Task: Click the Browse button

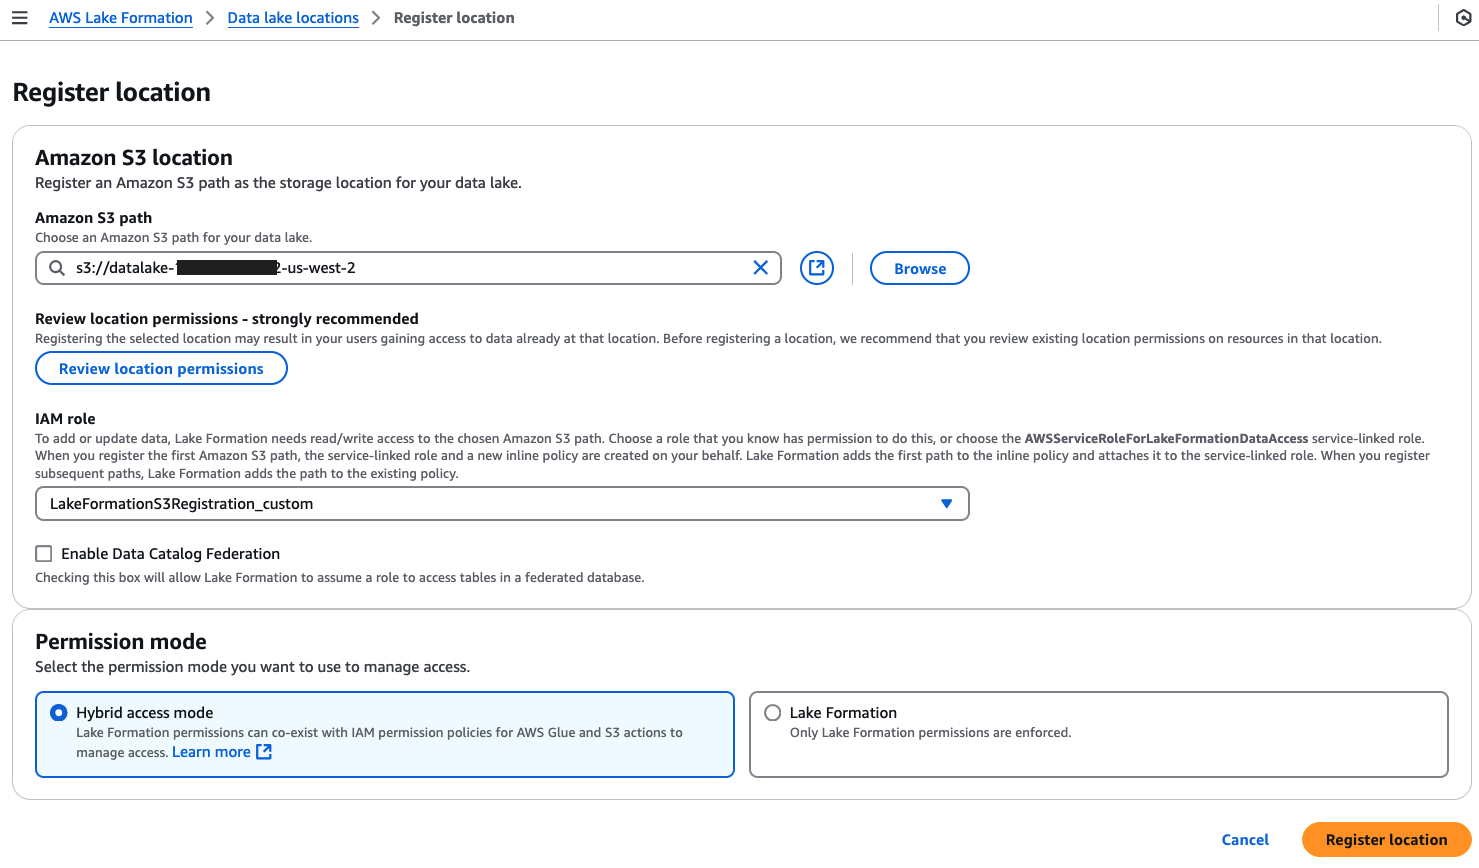Action: 920,268
